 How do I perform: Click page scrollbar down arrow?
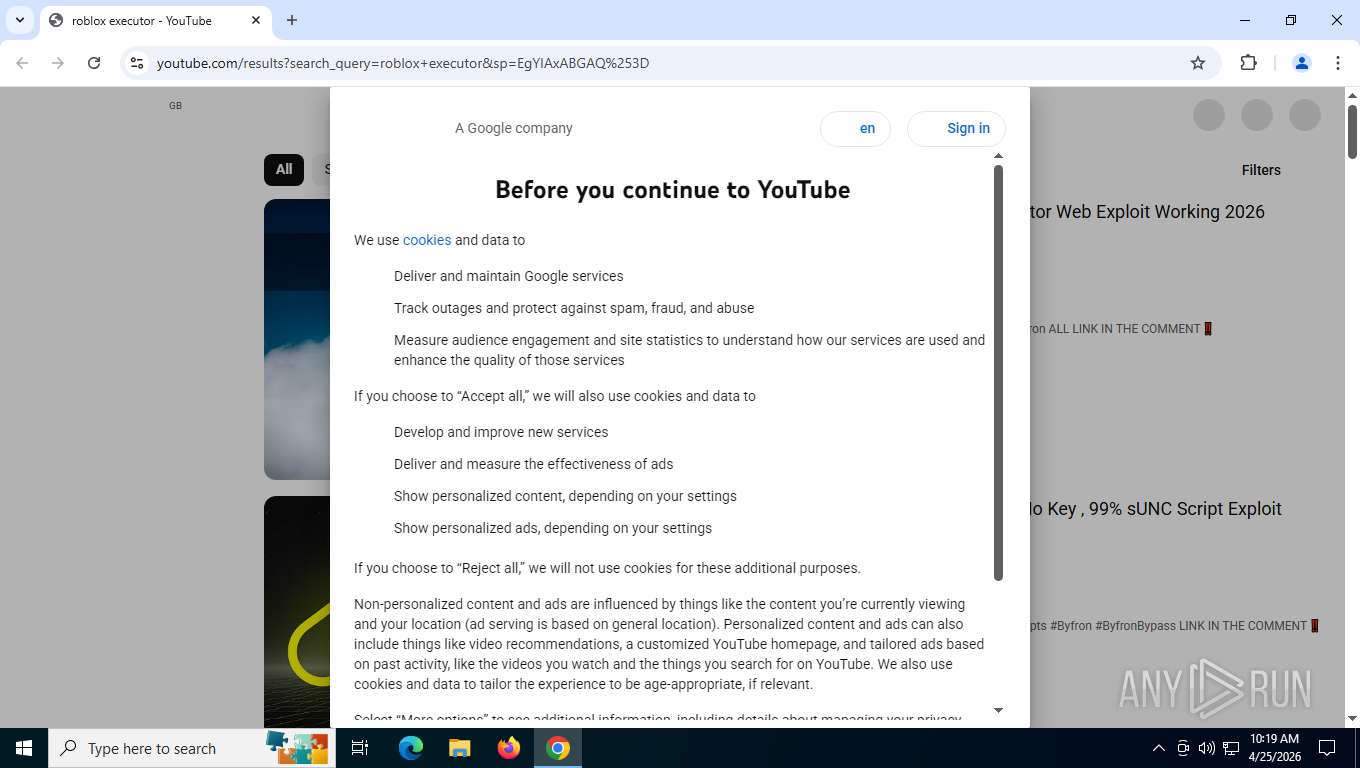click(x=1352, y=718)
